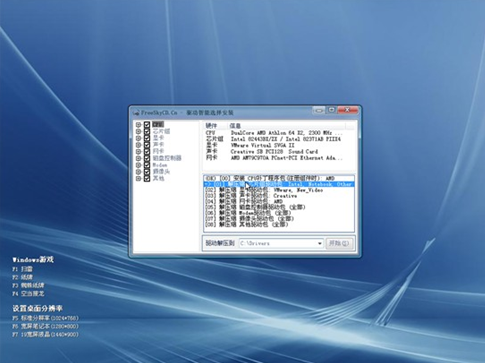Select the 芯片组 label in the driver tree

point(161,131)
